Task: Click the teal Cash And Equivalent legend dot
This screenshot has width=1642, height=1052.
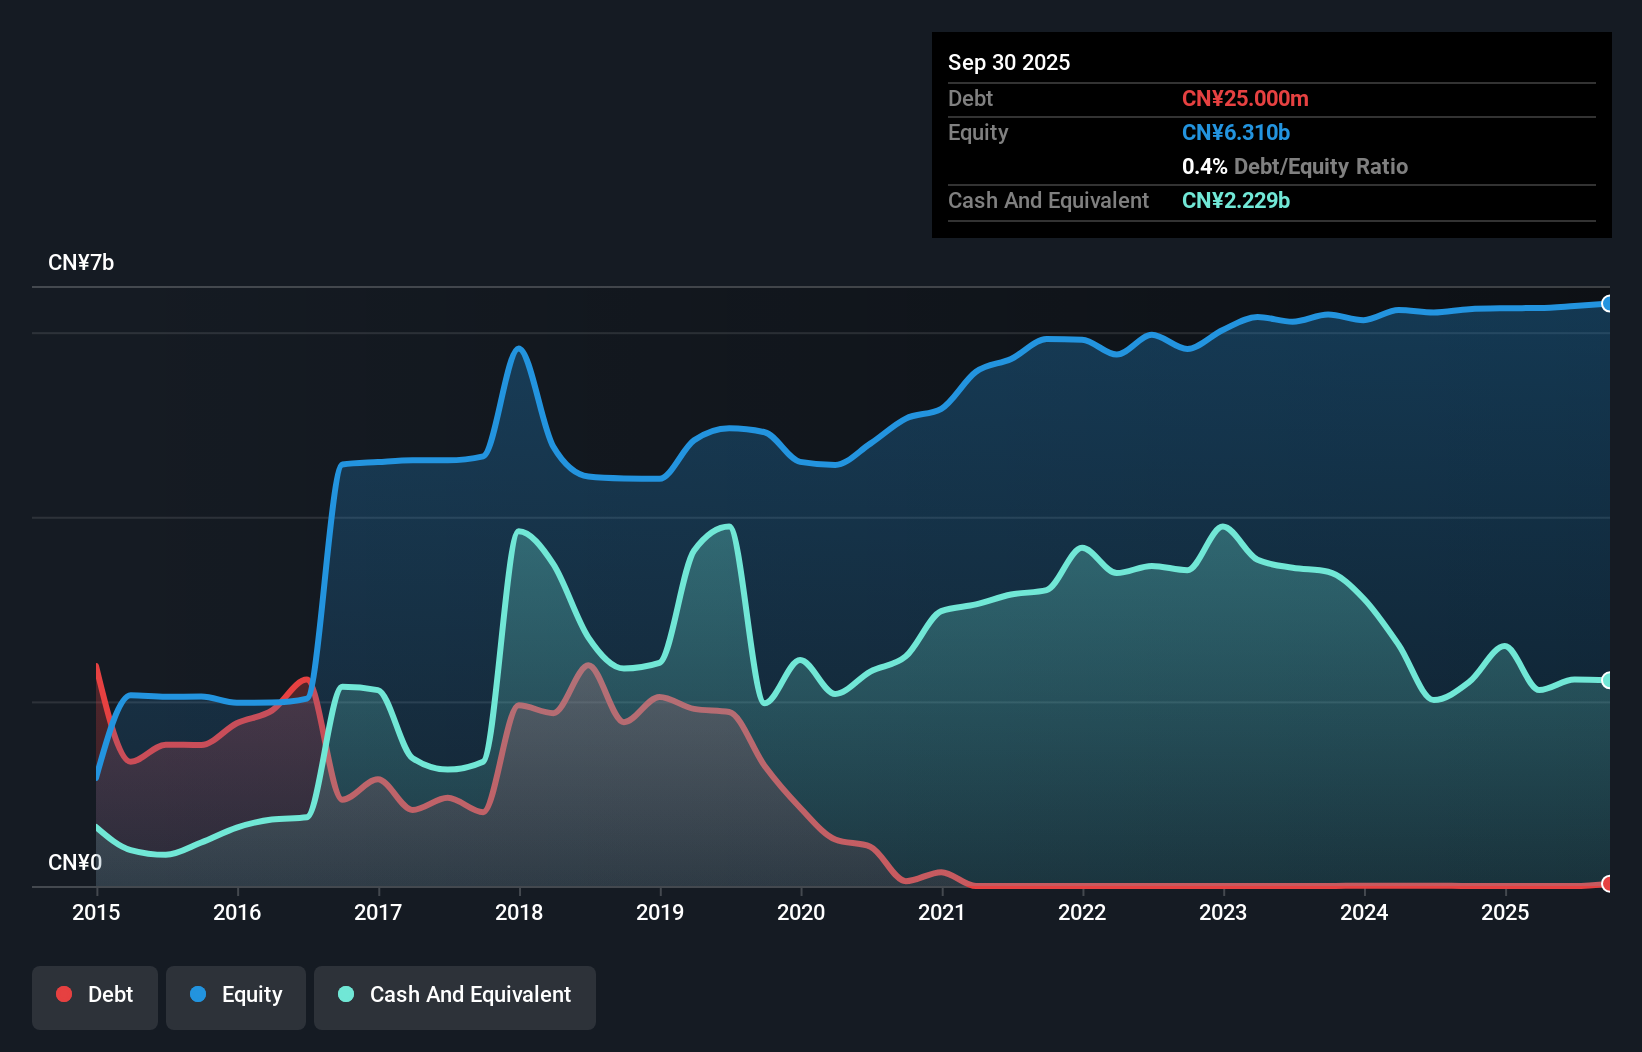Action: click(345, 994)
